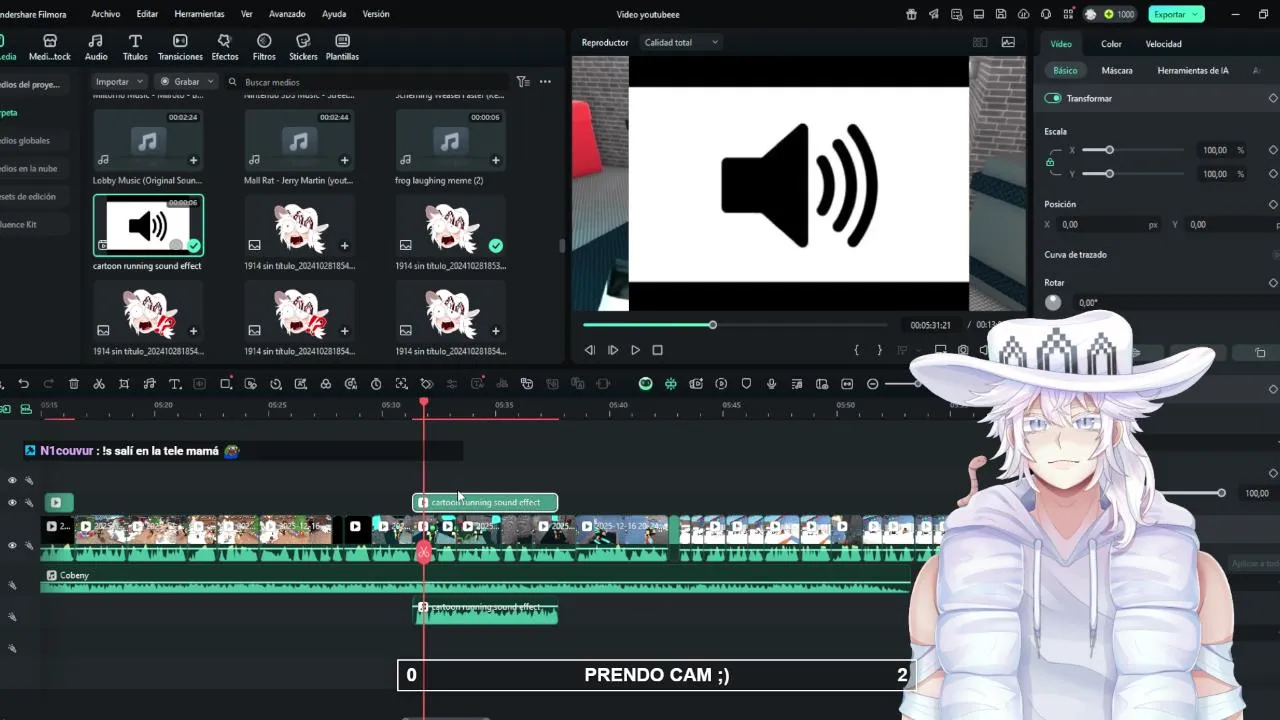Click the gift box icon in title bar
Screen dimensions: 1280x720
911,14
